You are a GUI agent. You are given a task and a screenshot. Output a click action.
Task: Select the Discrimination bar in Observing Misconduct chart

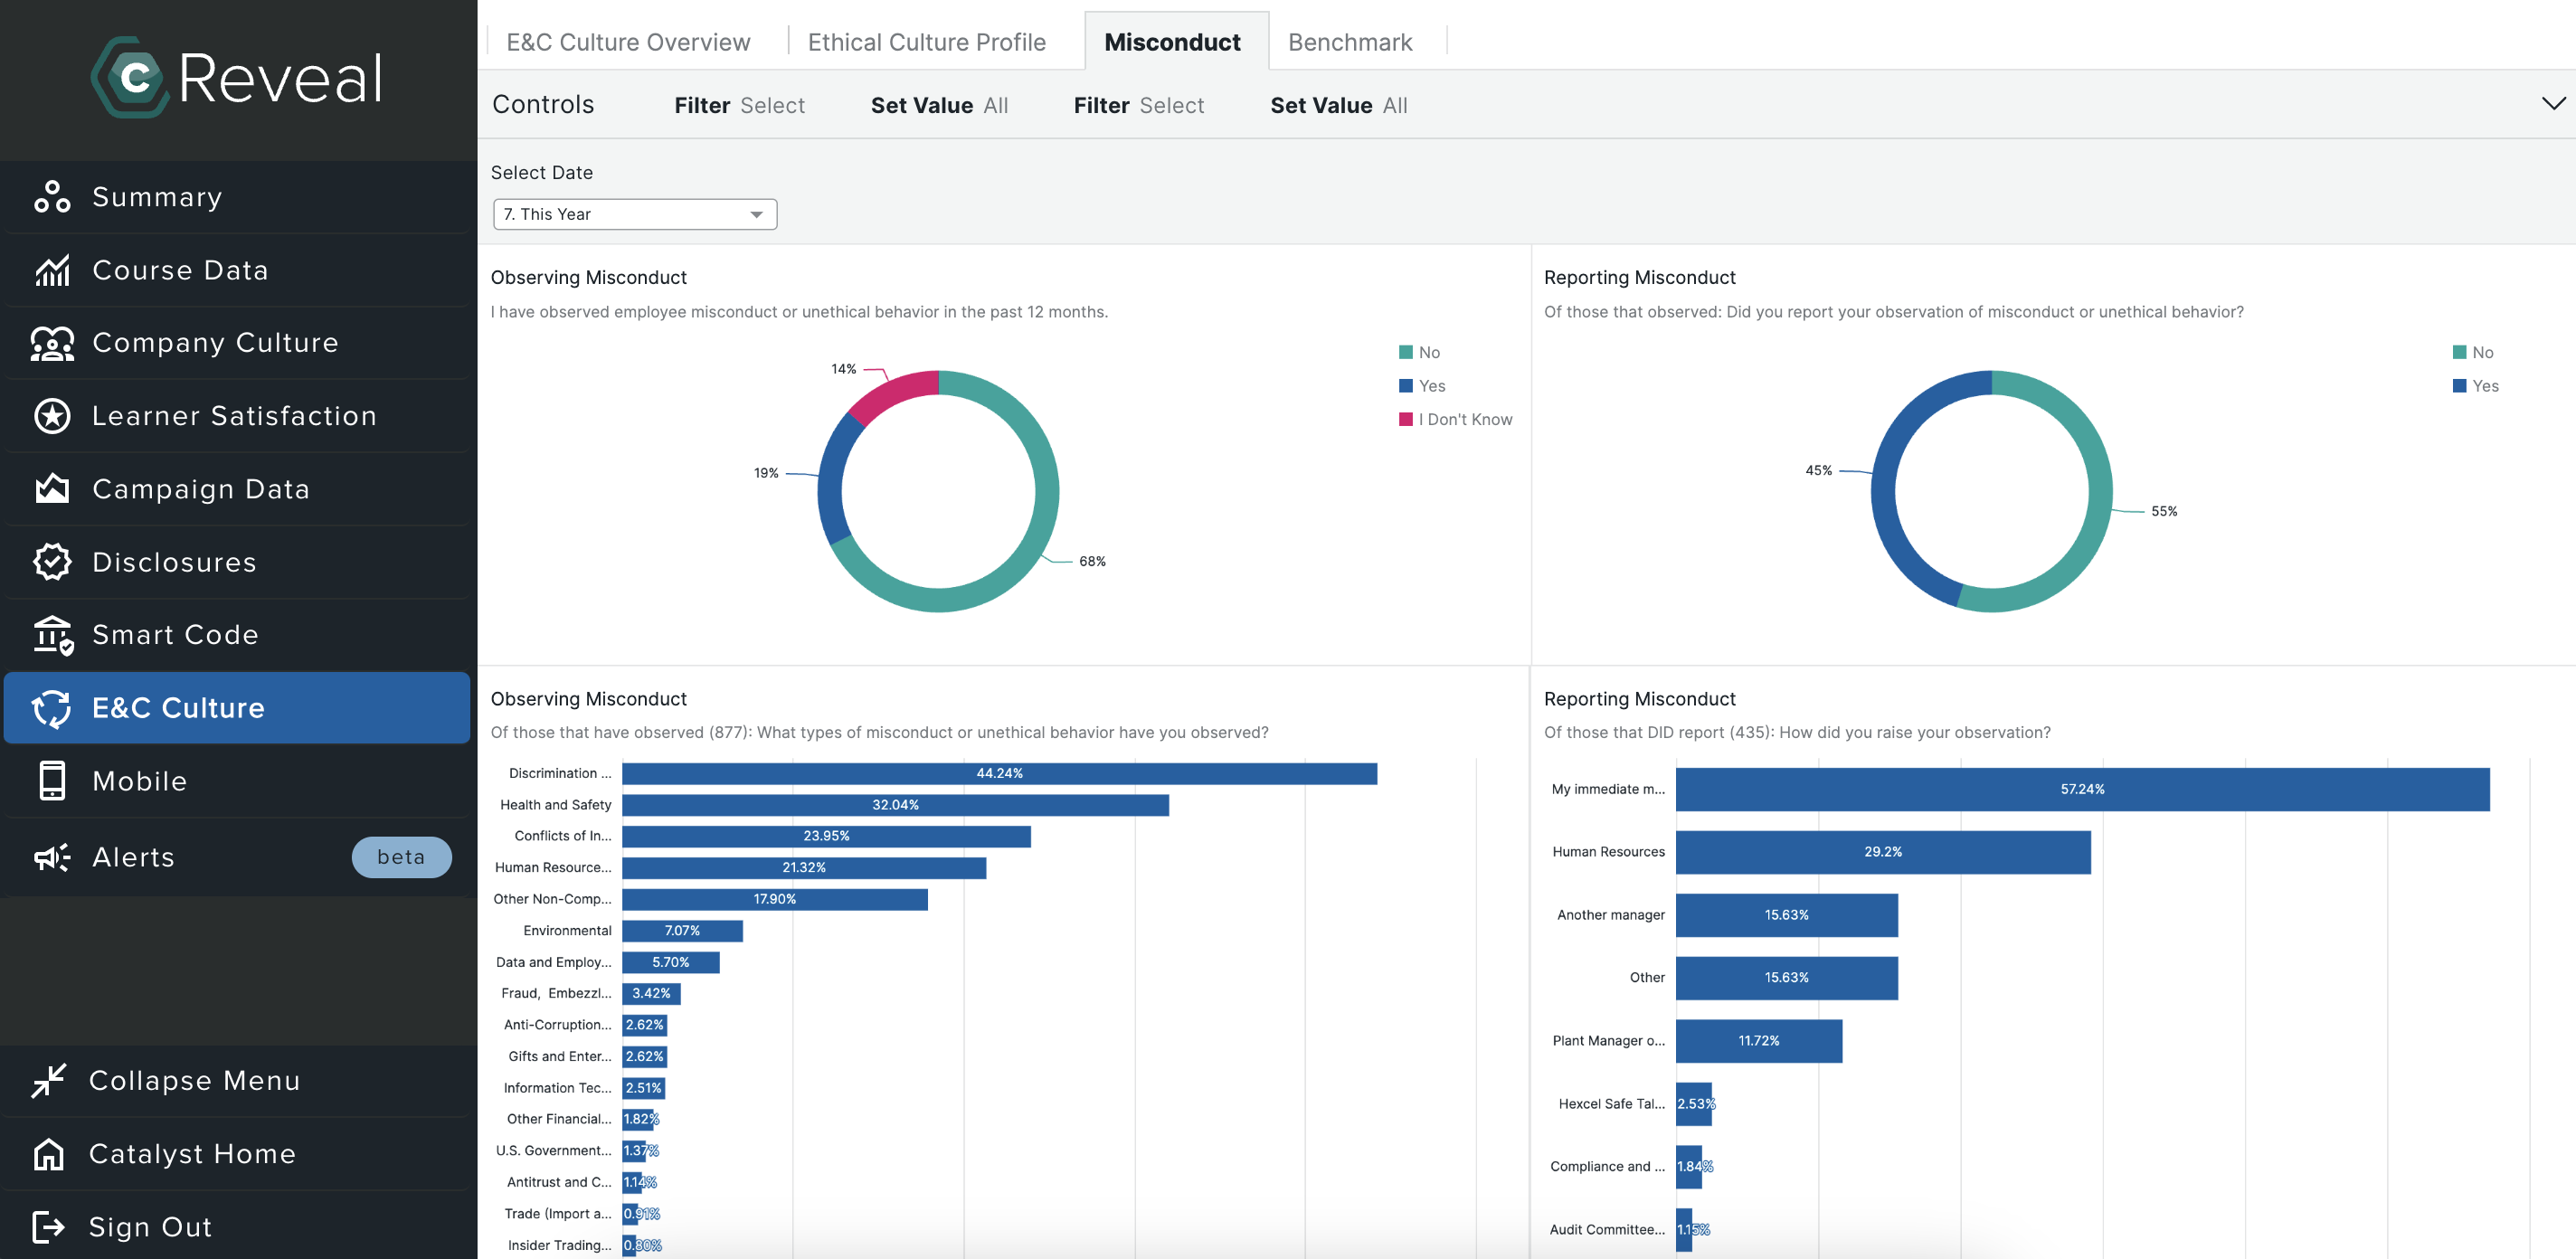pyautogui.click(x=1000, y=773)
